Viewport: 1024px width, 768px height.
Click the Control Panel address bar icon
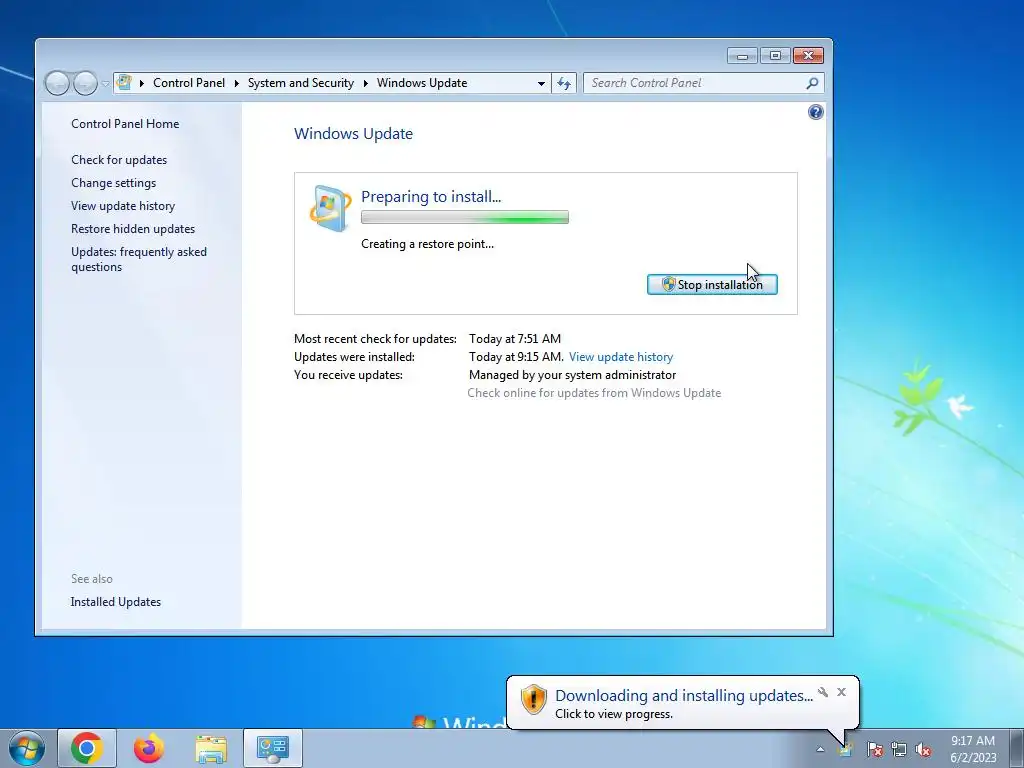coord(124,82)
